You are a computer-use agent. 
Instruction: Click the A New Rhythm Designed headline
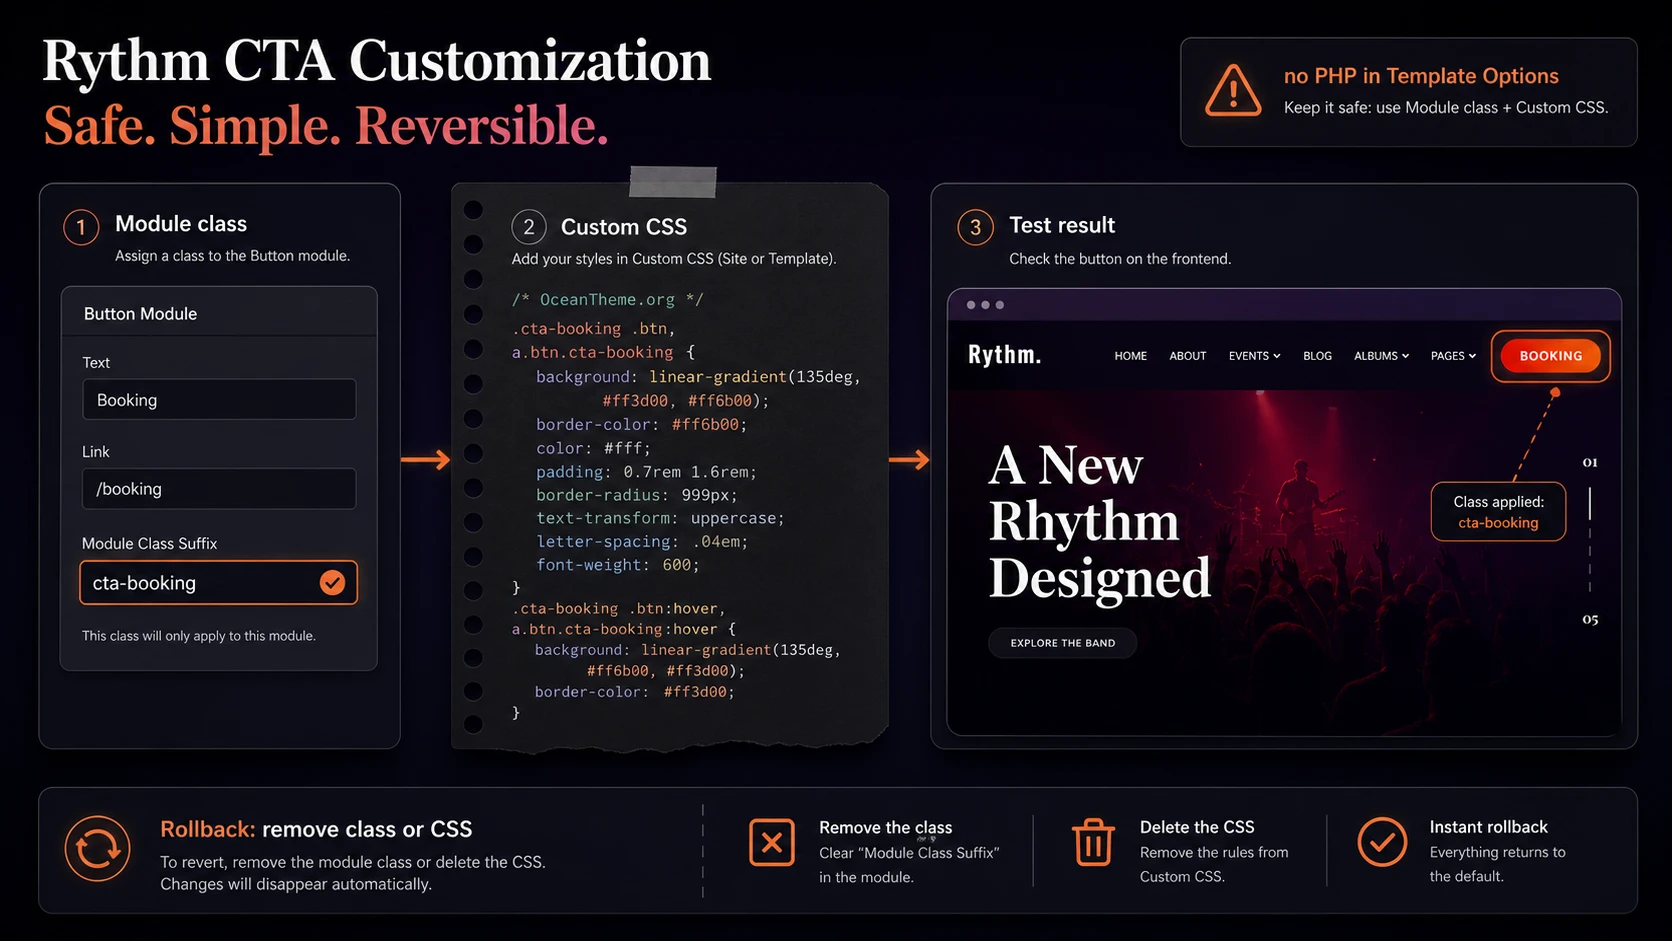[1100, 521]
